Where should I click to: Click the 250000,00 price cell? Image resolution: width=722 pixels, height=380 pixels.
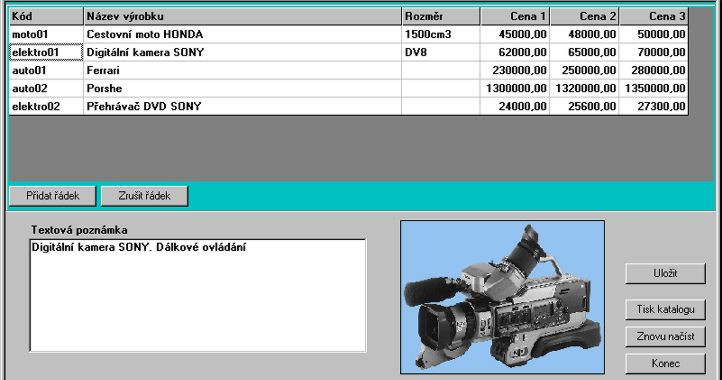(x=585, y=70)
